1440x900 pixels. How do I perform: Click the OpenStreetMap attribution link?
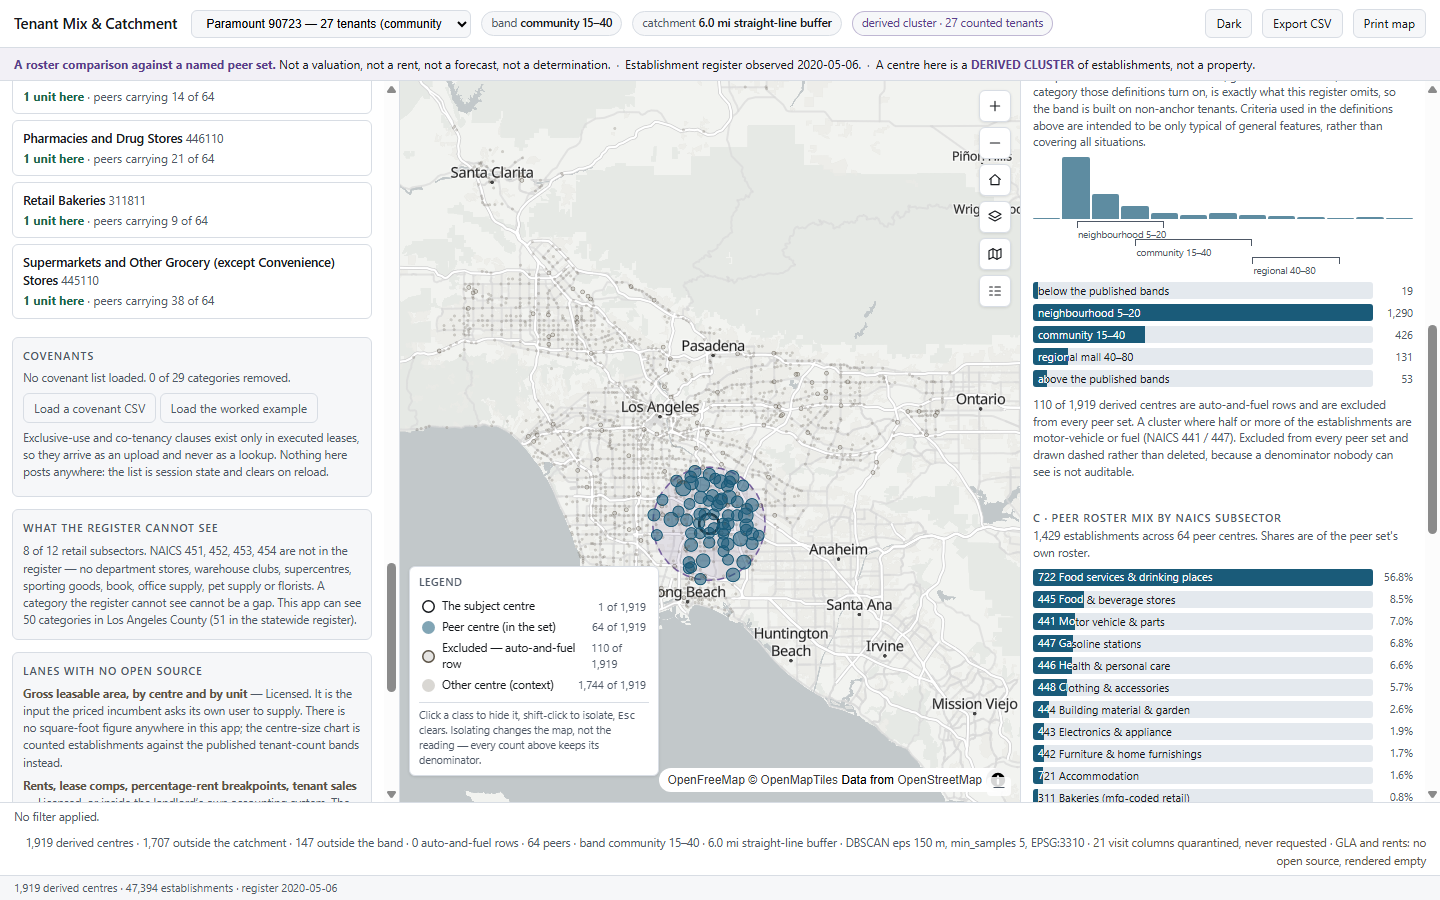click(940, 780)
